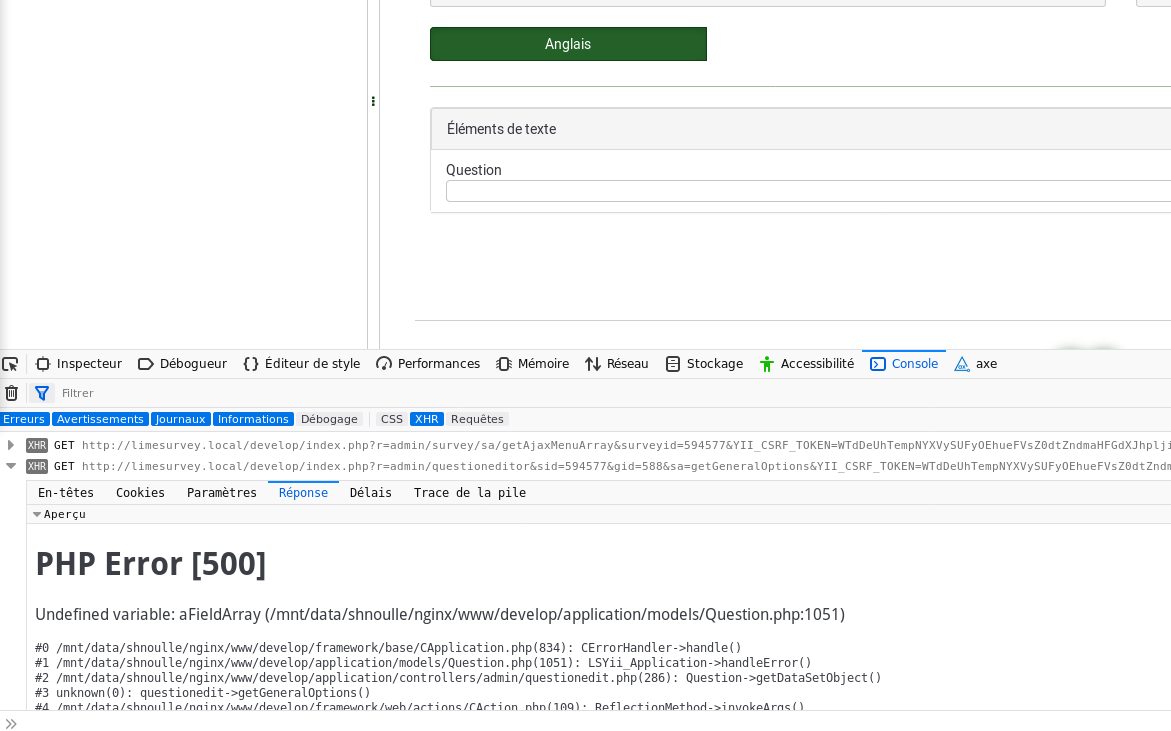1171x731 pixels.
Task: Click the green Anglais button
Action: pos(568,44)
